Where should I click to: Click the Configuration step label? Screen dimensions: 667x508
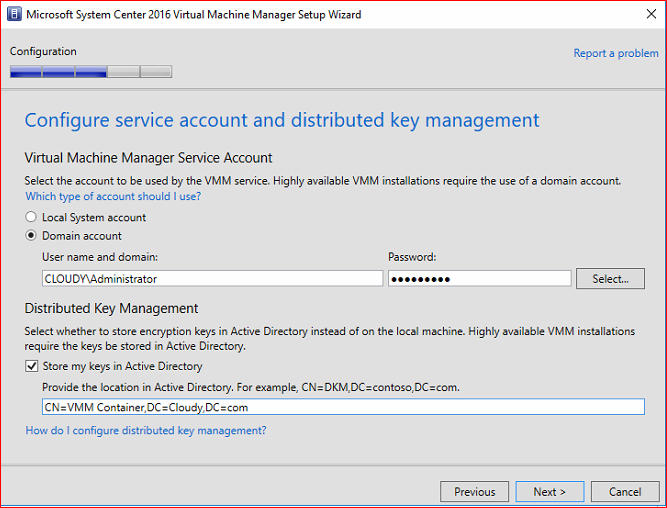pos(43,51)
